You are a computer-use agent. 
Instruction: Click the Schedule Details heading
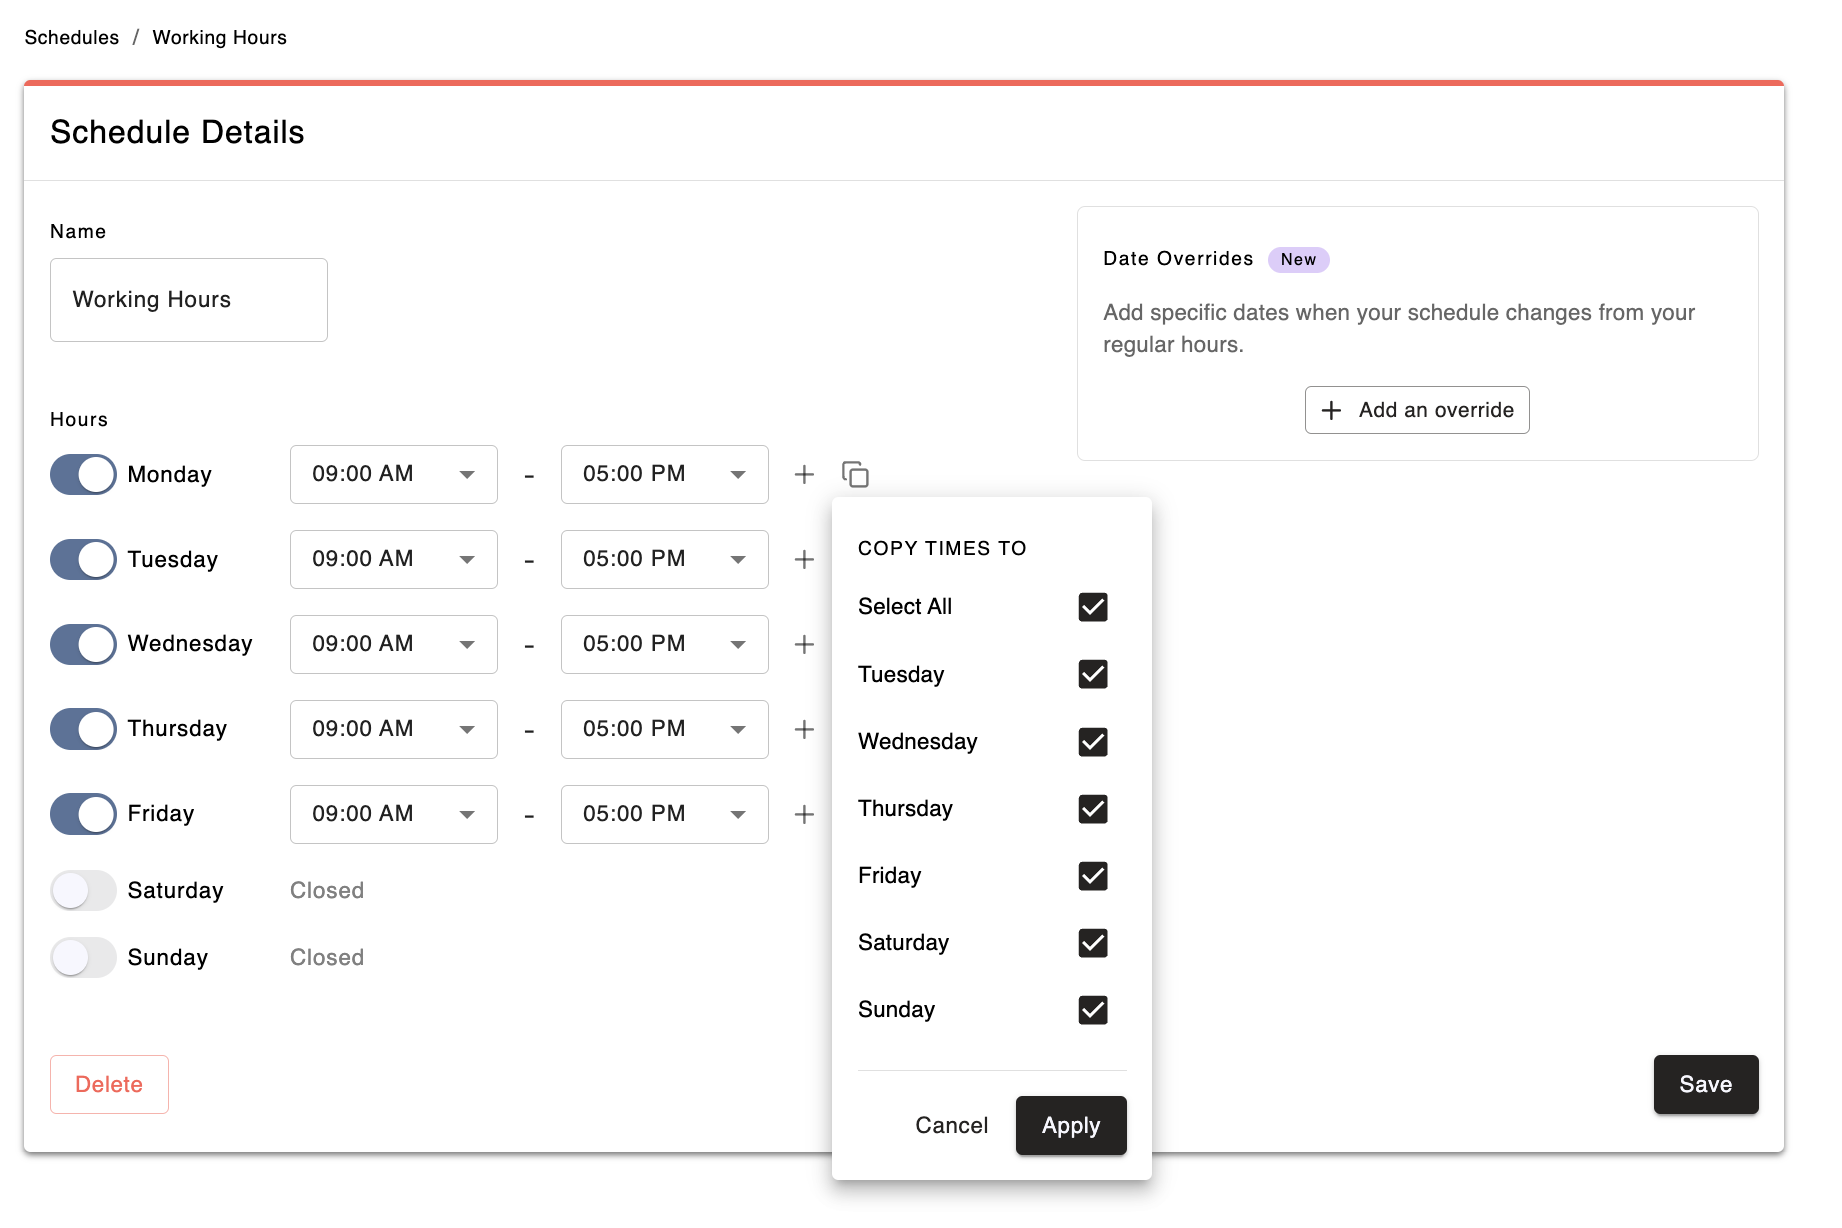tap(177, 132)
